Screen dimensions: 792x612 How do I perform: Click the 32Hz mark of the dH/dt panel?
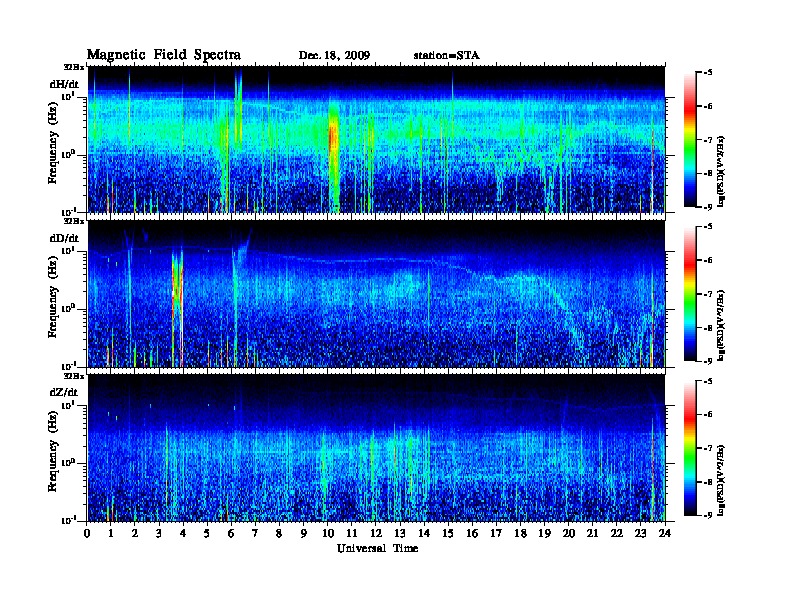tap(74, 67)
